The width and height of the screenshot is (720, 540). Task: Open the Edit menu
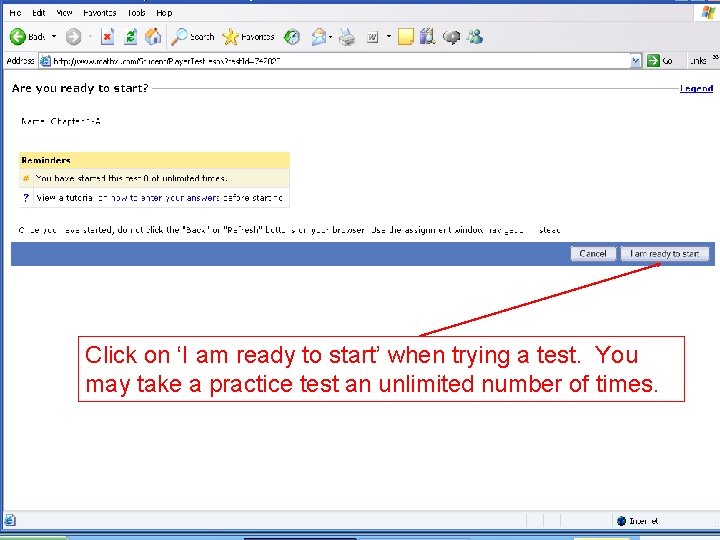pyautogui.click(x=39, y=13)
